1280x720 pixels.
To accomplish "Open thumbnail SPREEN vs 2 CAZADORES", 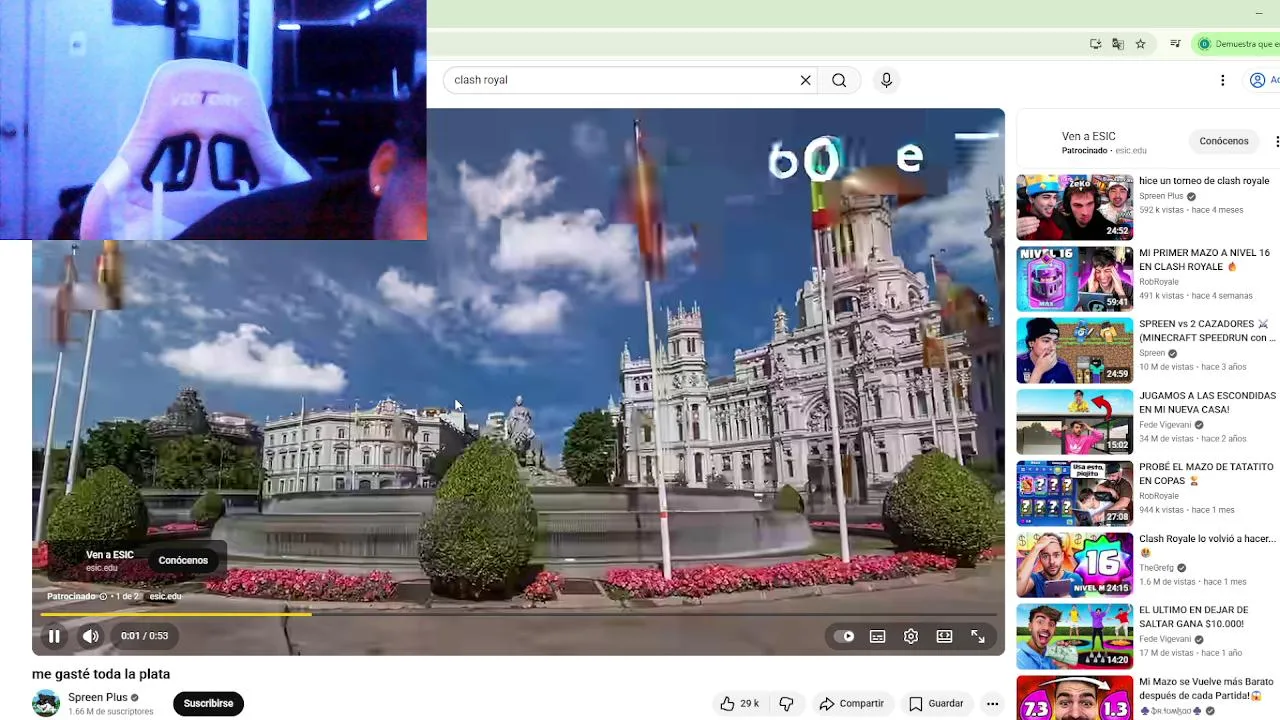I will (1075, 351).
